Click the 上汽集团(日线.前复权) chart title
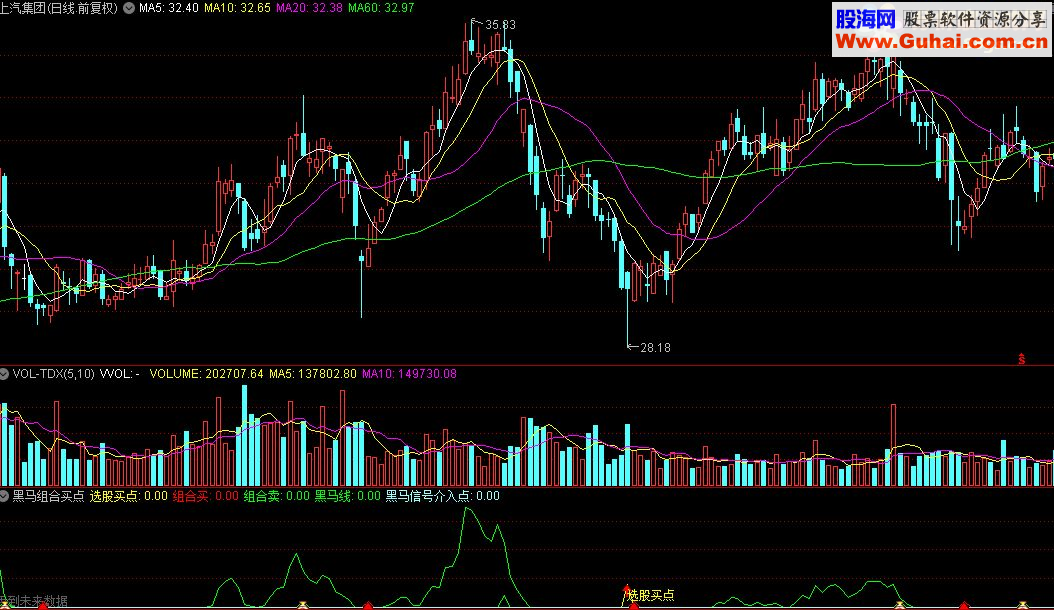 tap(59, 8)
